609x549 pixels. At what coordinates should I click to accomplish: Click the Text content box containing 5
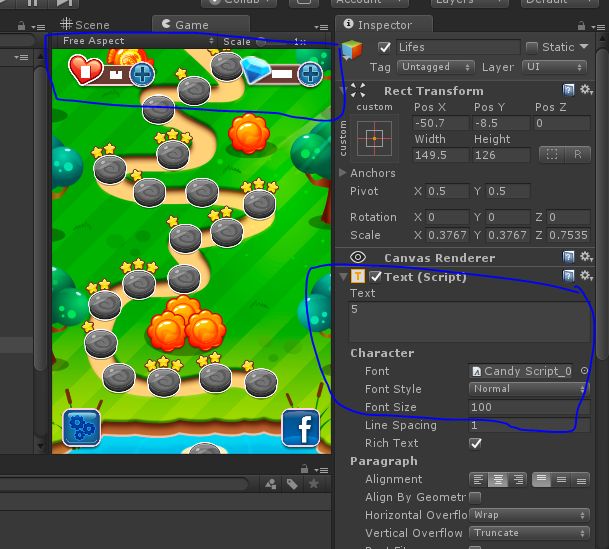point(469,322)
